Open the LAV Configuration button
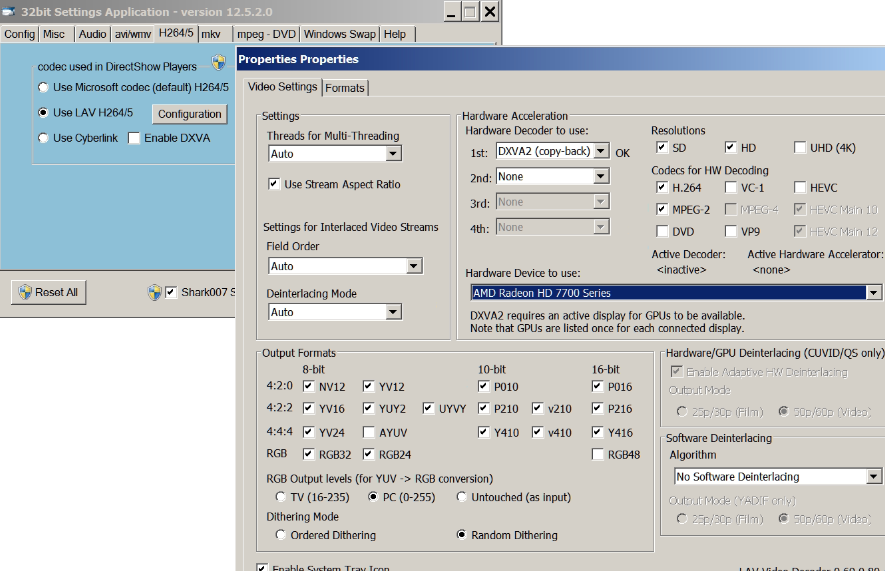 click(189, 114)
